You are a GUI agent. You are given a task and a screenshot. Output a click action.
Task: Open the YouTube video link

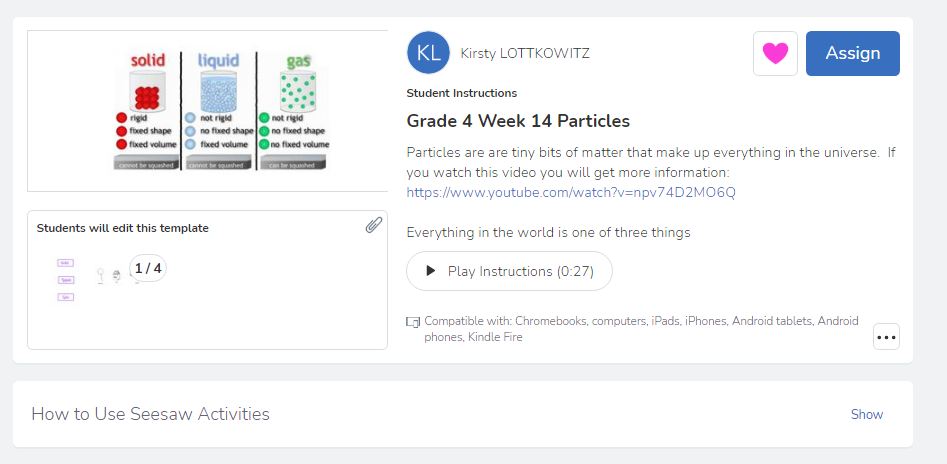click(x=571, y=192)
